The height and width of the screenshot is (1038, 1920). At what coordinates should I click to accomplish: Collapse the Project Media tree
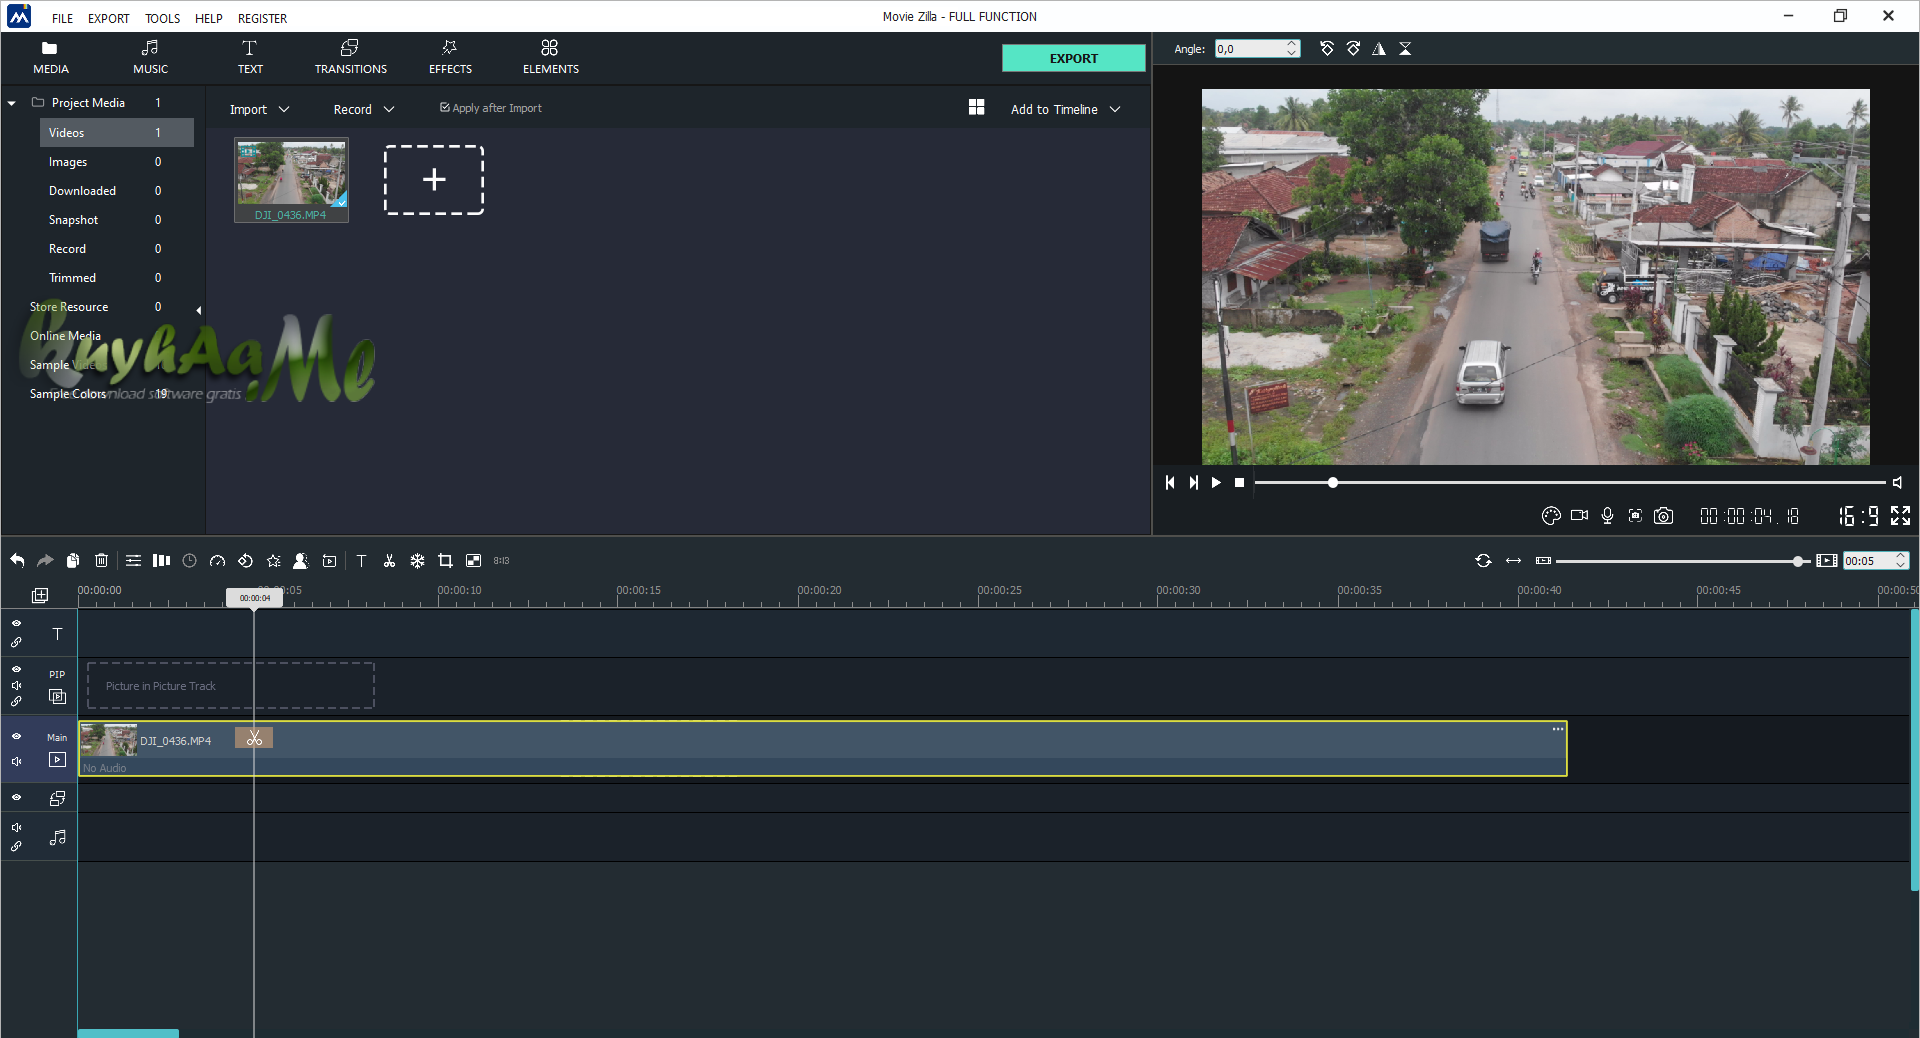(x=11, y=102)
